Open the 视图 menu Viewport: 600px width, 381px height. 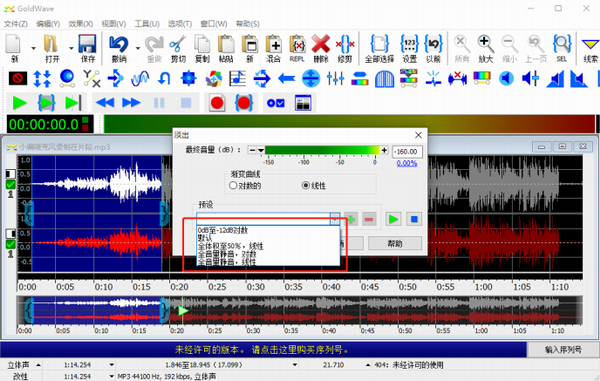(x=114, y=24)
